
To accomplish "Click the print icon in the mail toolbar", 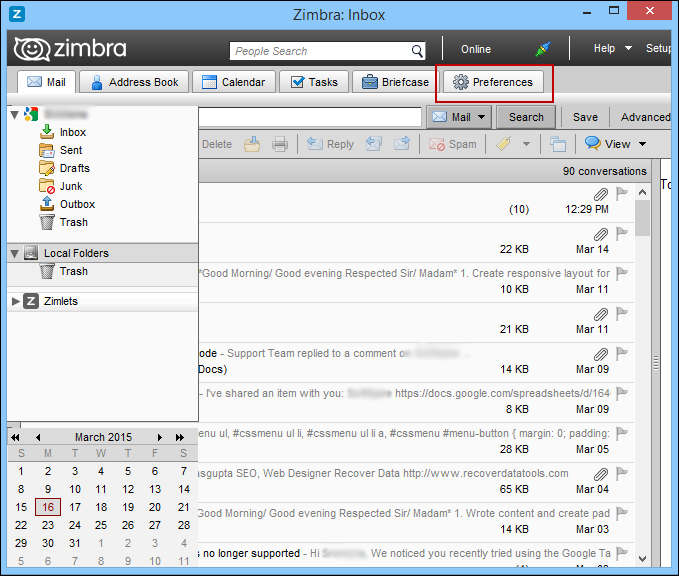I will click(279, 144).
